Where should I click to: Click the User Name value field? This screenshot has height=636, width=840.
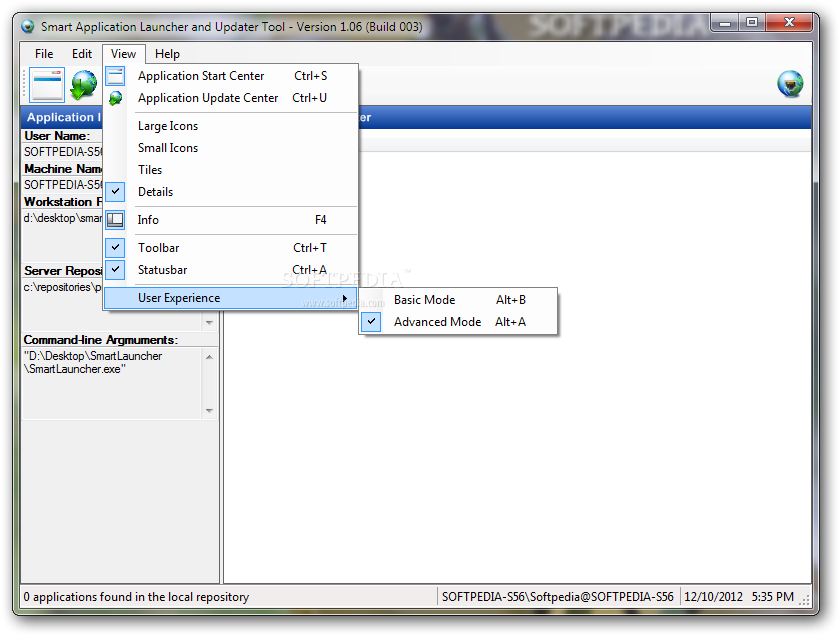[x=63, y=152]
